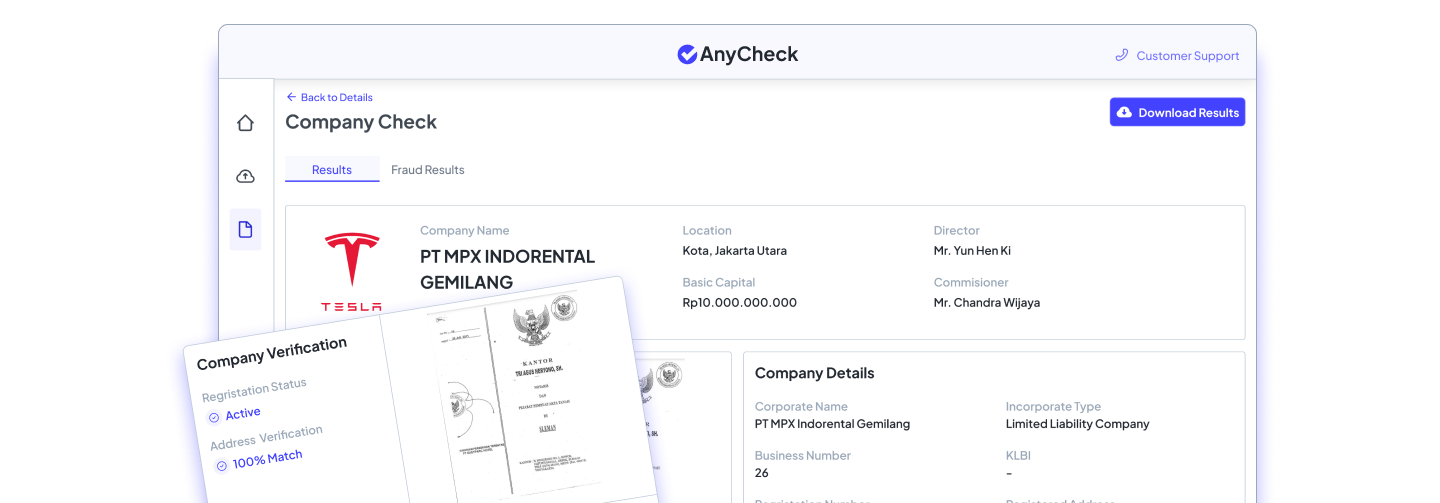This screenshot has height=503, width=1440.
Task: Click the AnyCheck checkmark logo
Action: pos(687,54)
